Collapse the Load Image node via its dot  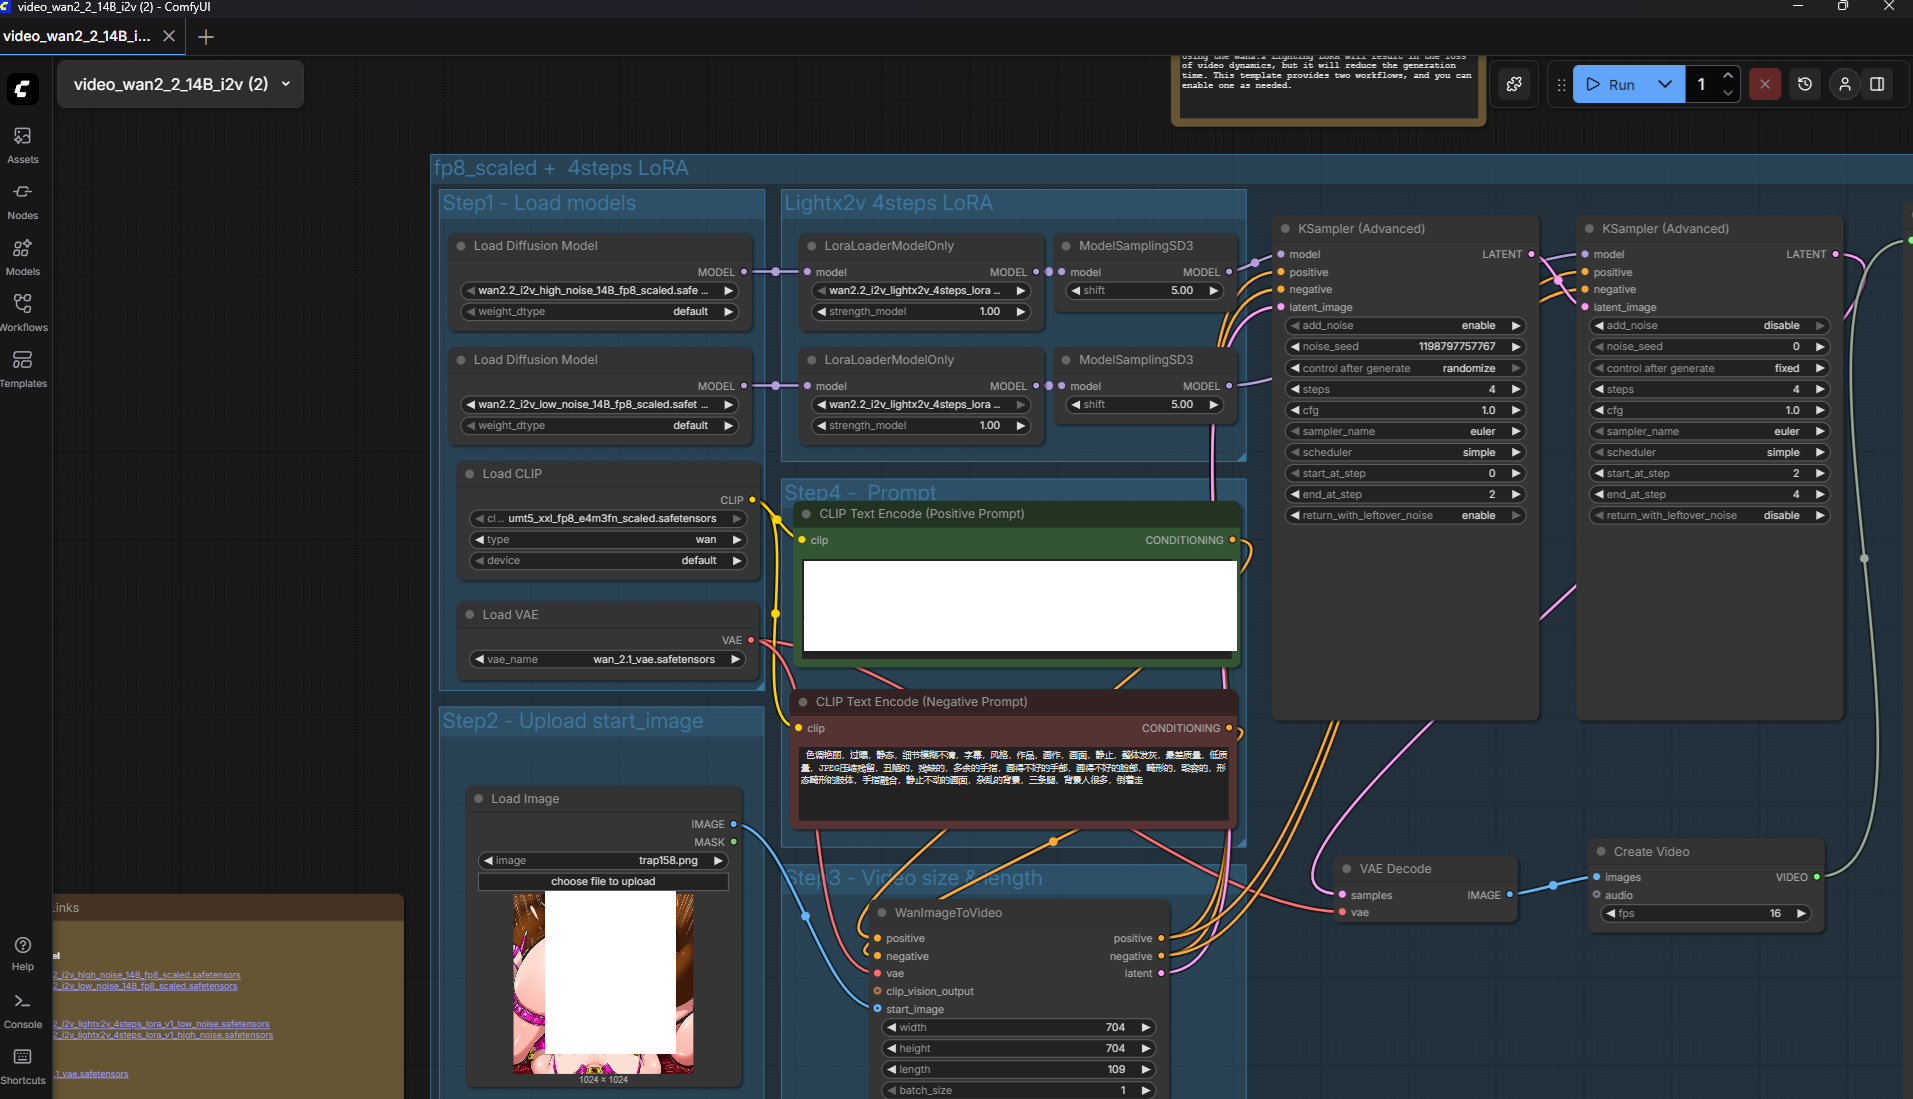pos(478,799)
